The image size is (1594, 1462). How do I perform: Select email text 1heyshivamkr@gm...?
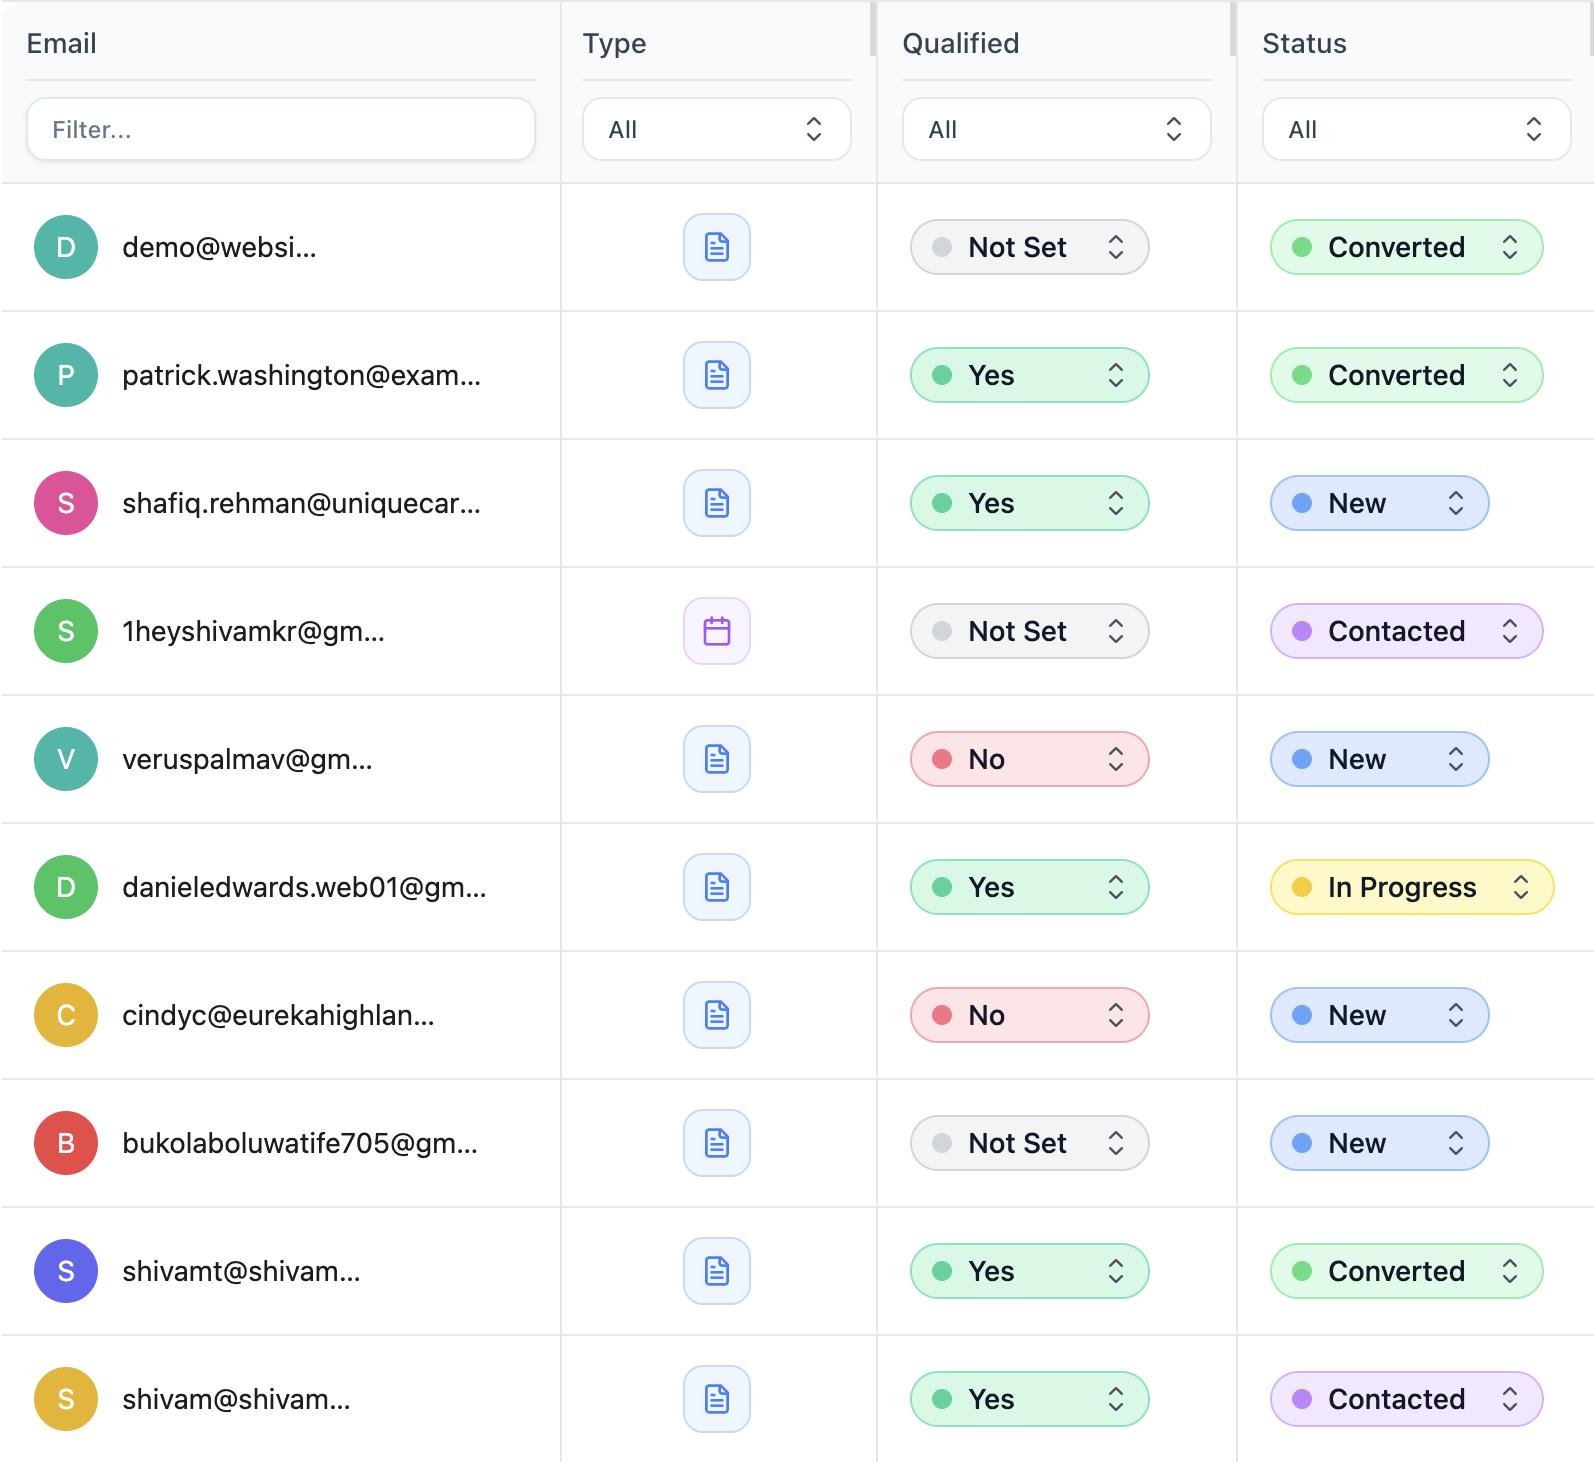(254, 631)
